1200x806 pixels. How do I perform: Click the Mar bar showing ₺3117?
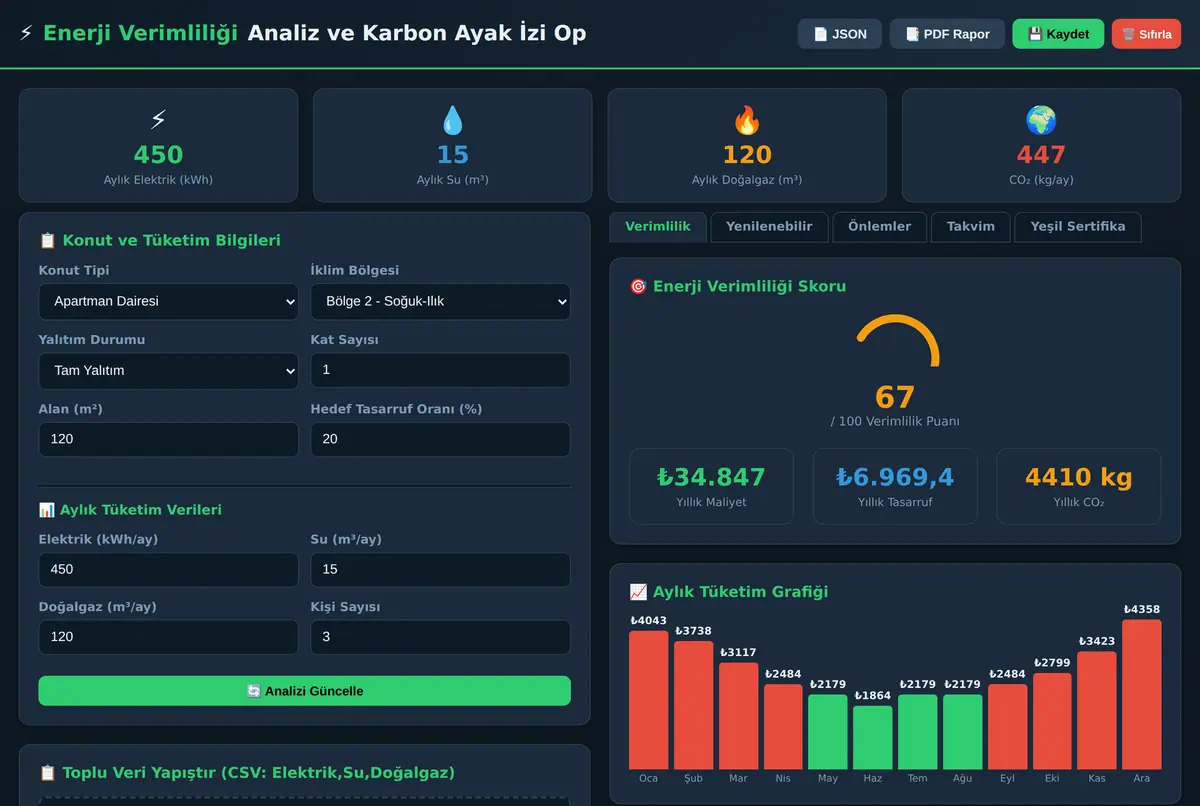coord(738,715)
